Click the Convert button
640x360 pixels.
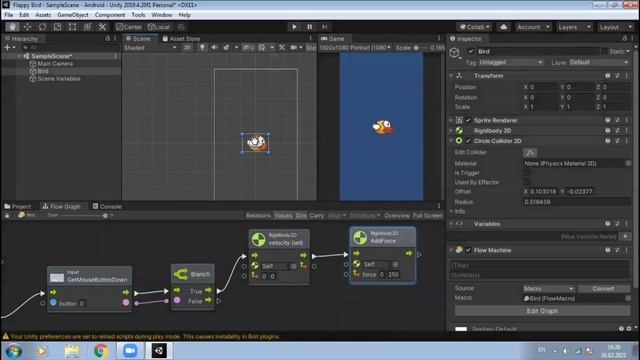[604, 289]
